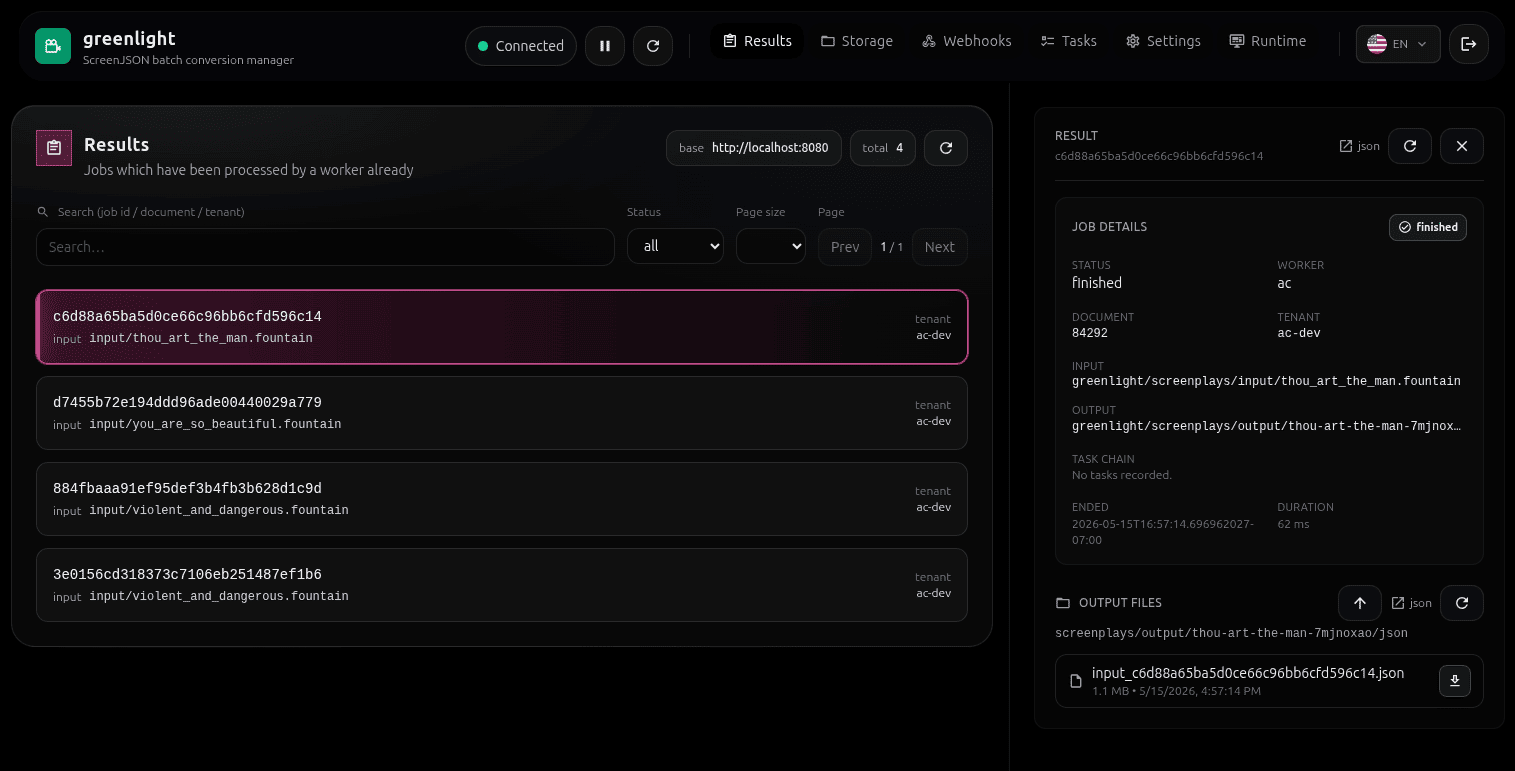Viewport: 1515px width, 771px height.
Task: Click input/you_are_so_beautiful.fountain text
Action: 215,424
